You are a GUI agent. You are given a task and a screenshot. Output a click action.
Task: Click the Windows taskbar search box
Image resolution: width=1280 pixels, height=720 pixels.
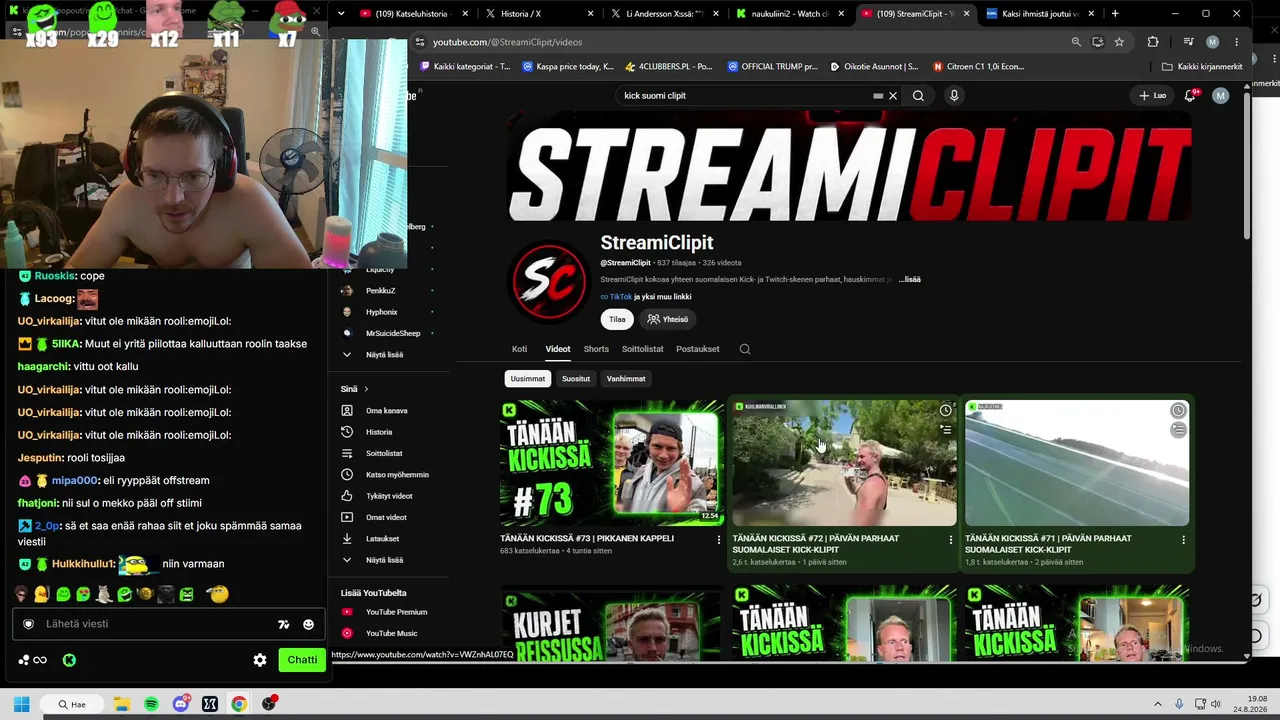tap(72, 704)
